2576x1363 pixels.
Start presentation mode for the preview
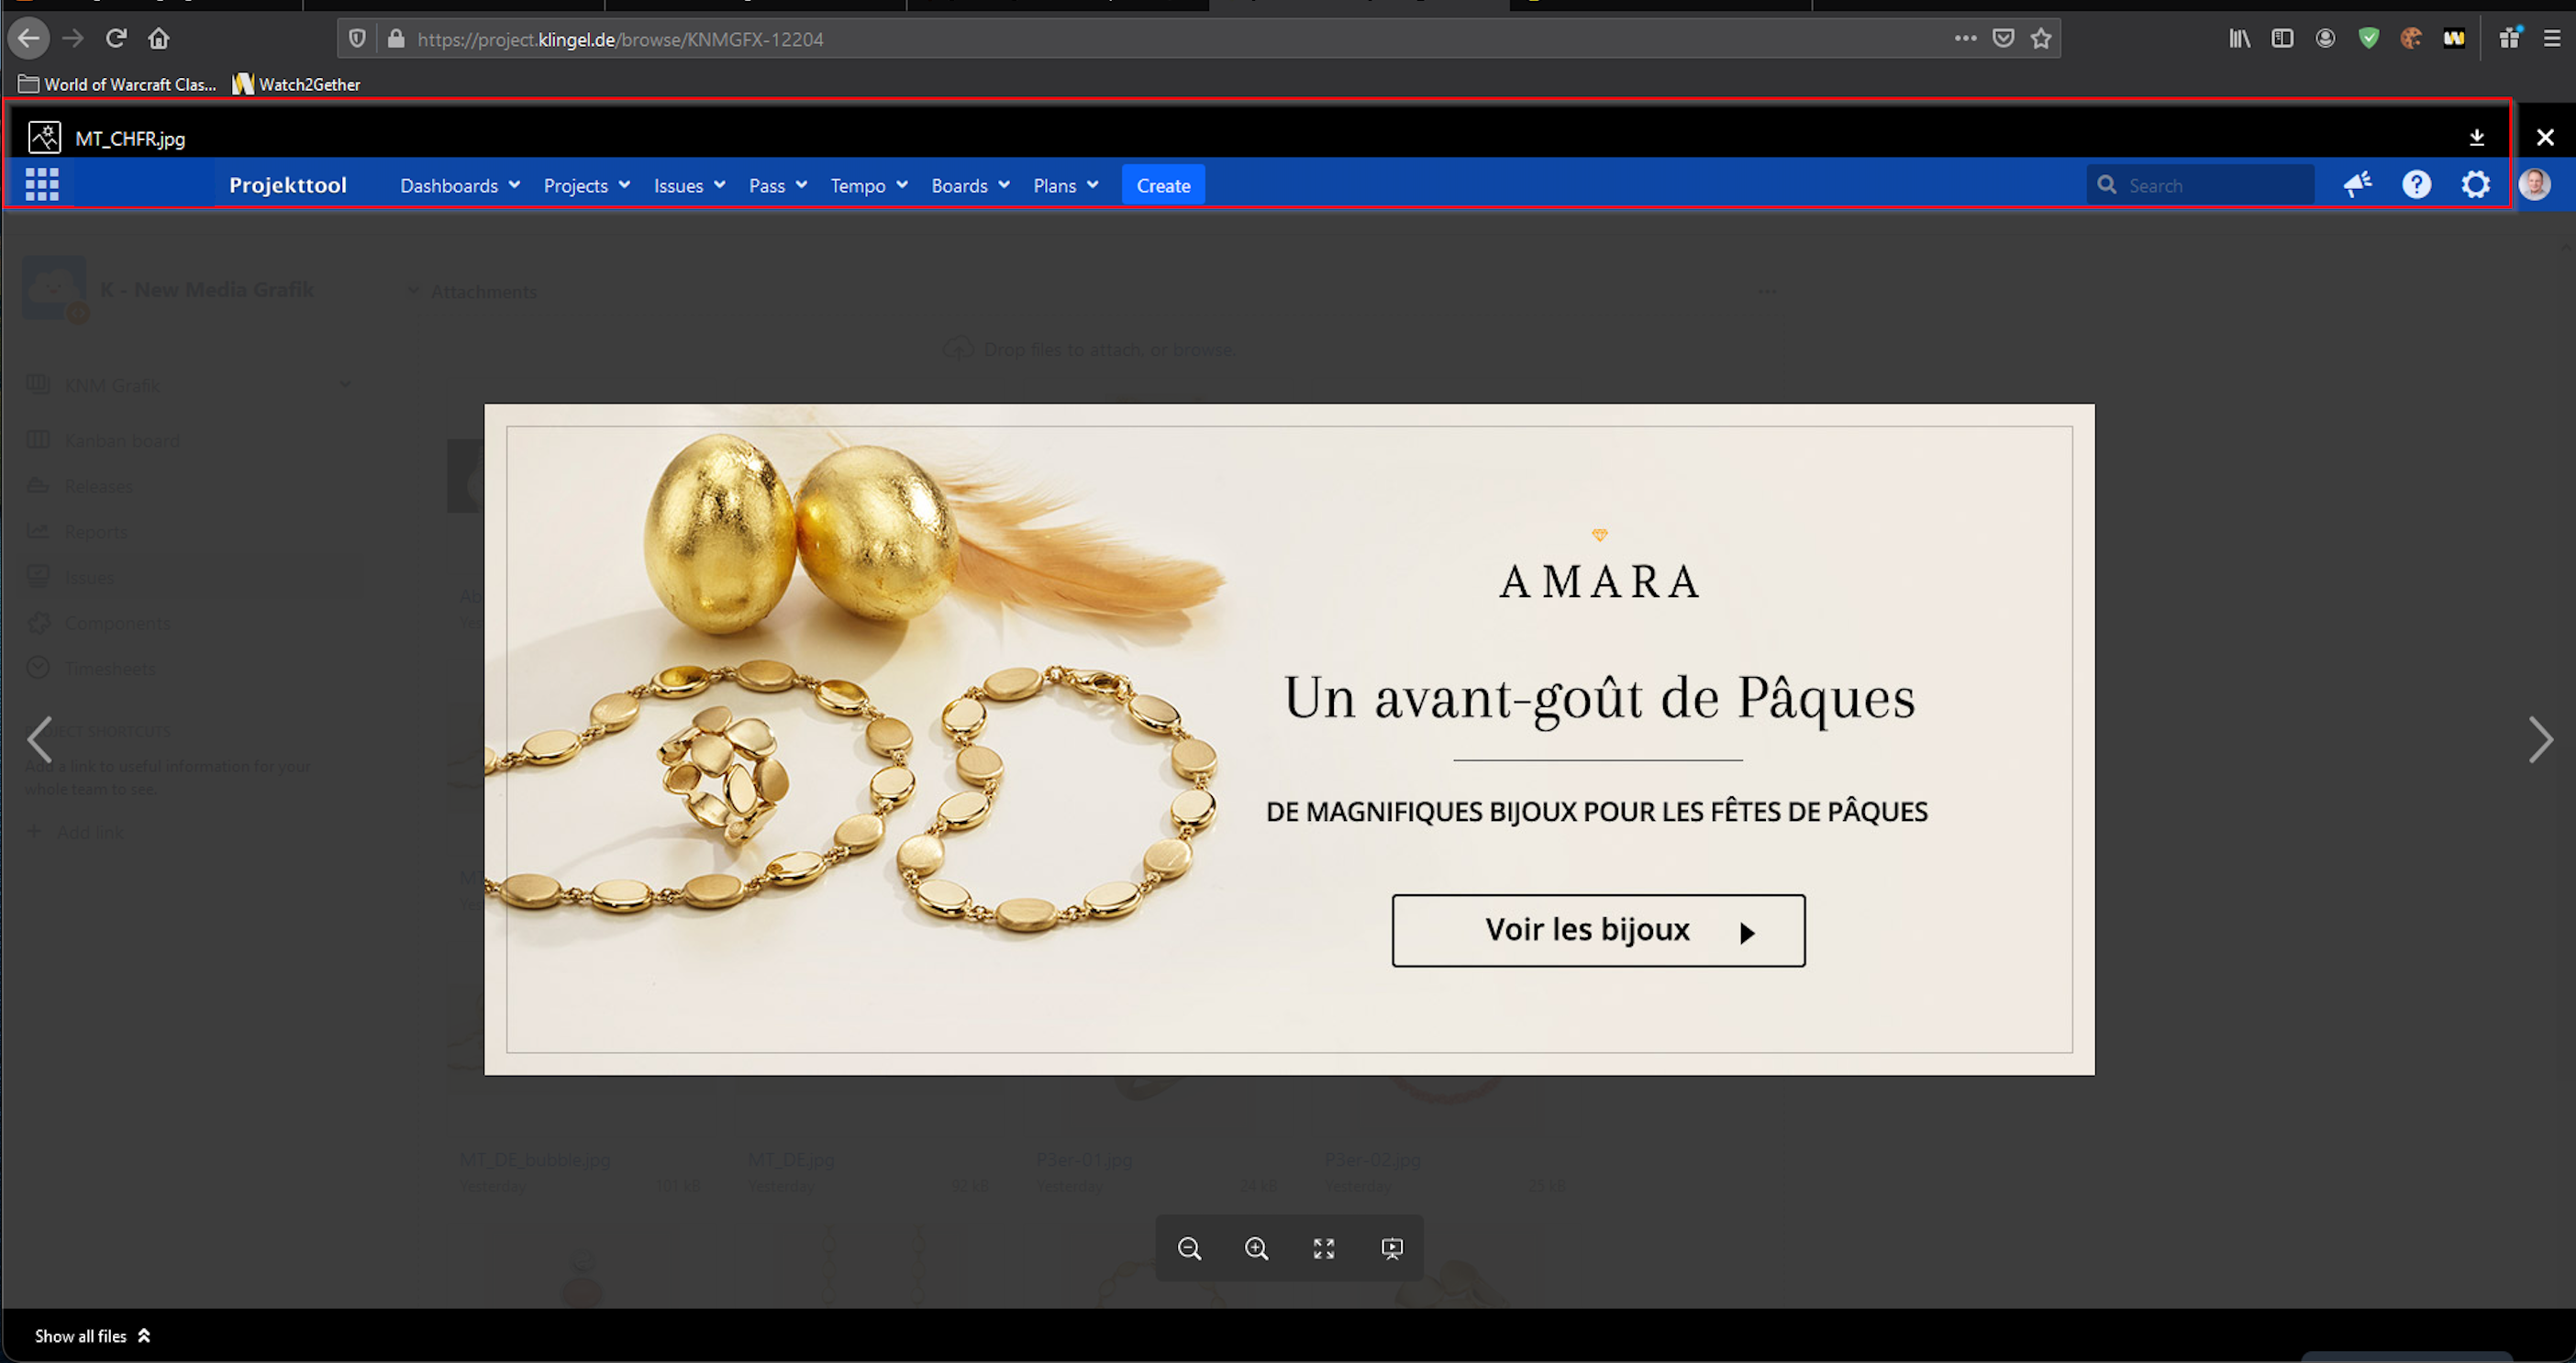pos(1392,1248)
